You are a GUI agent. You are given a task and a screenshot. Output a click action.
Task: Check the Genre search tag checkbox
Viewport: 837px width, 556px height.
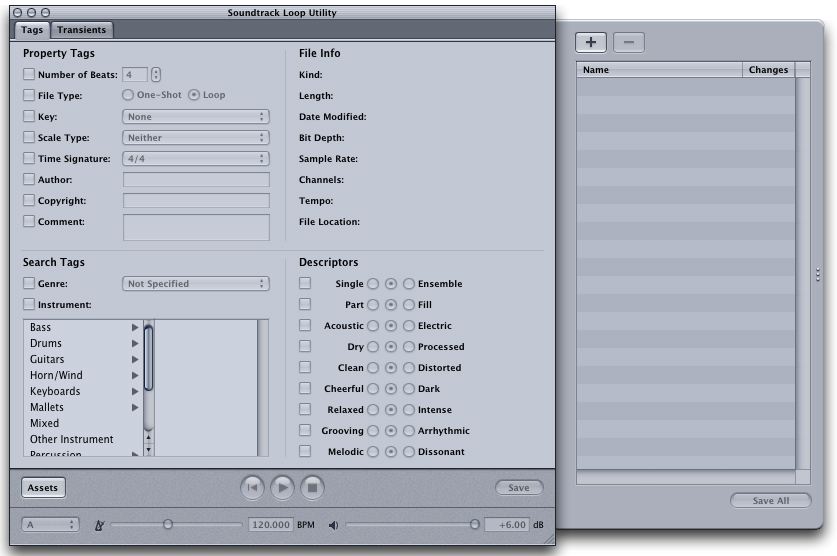pos(29,283)
